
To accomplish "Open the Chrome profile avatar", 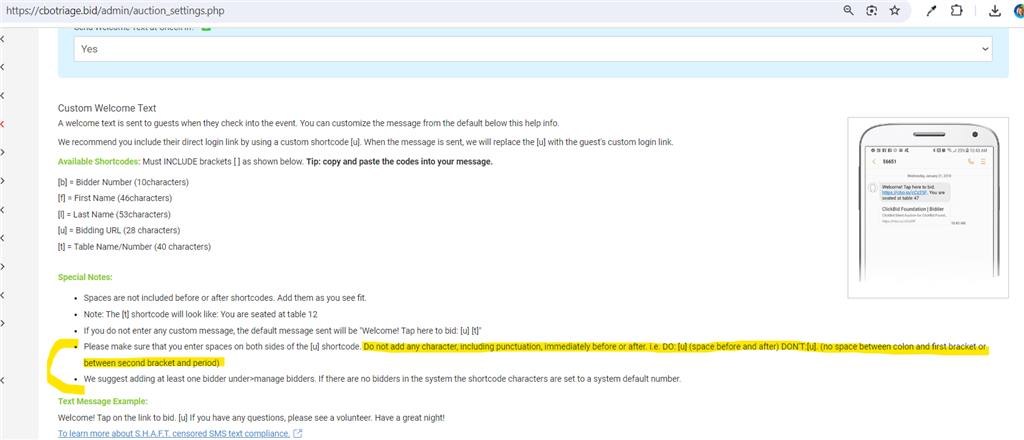I will 1019,10.
